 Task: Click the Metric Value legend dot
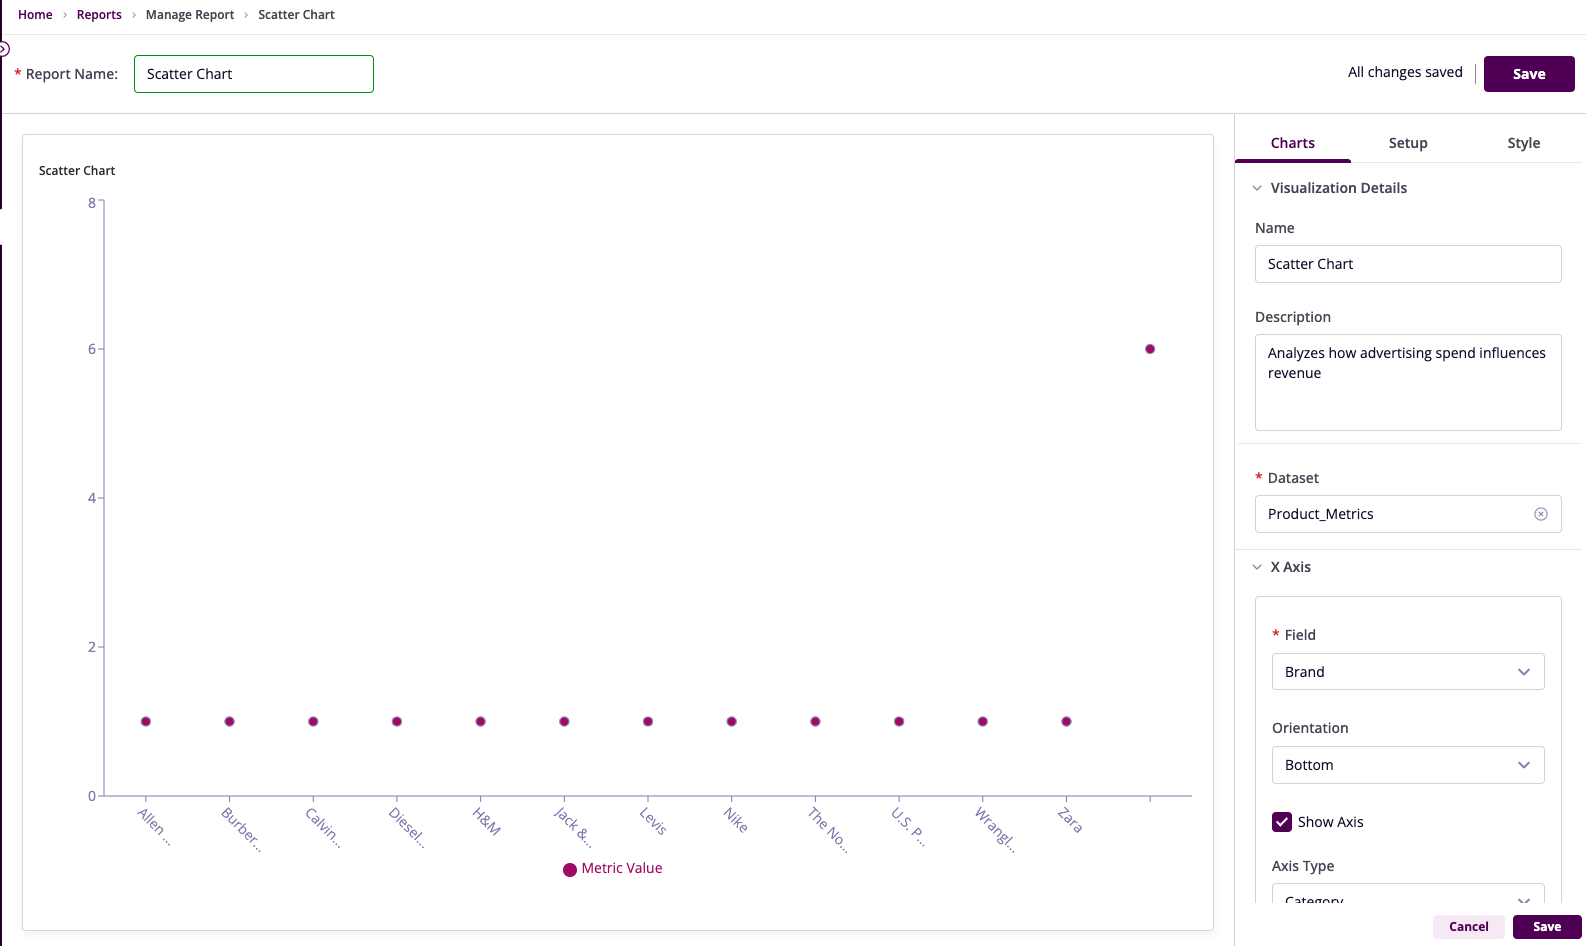tap(570, 870)
